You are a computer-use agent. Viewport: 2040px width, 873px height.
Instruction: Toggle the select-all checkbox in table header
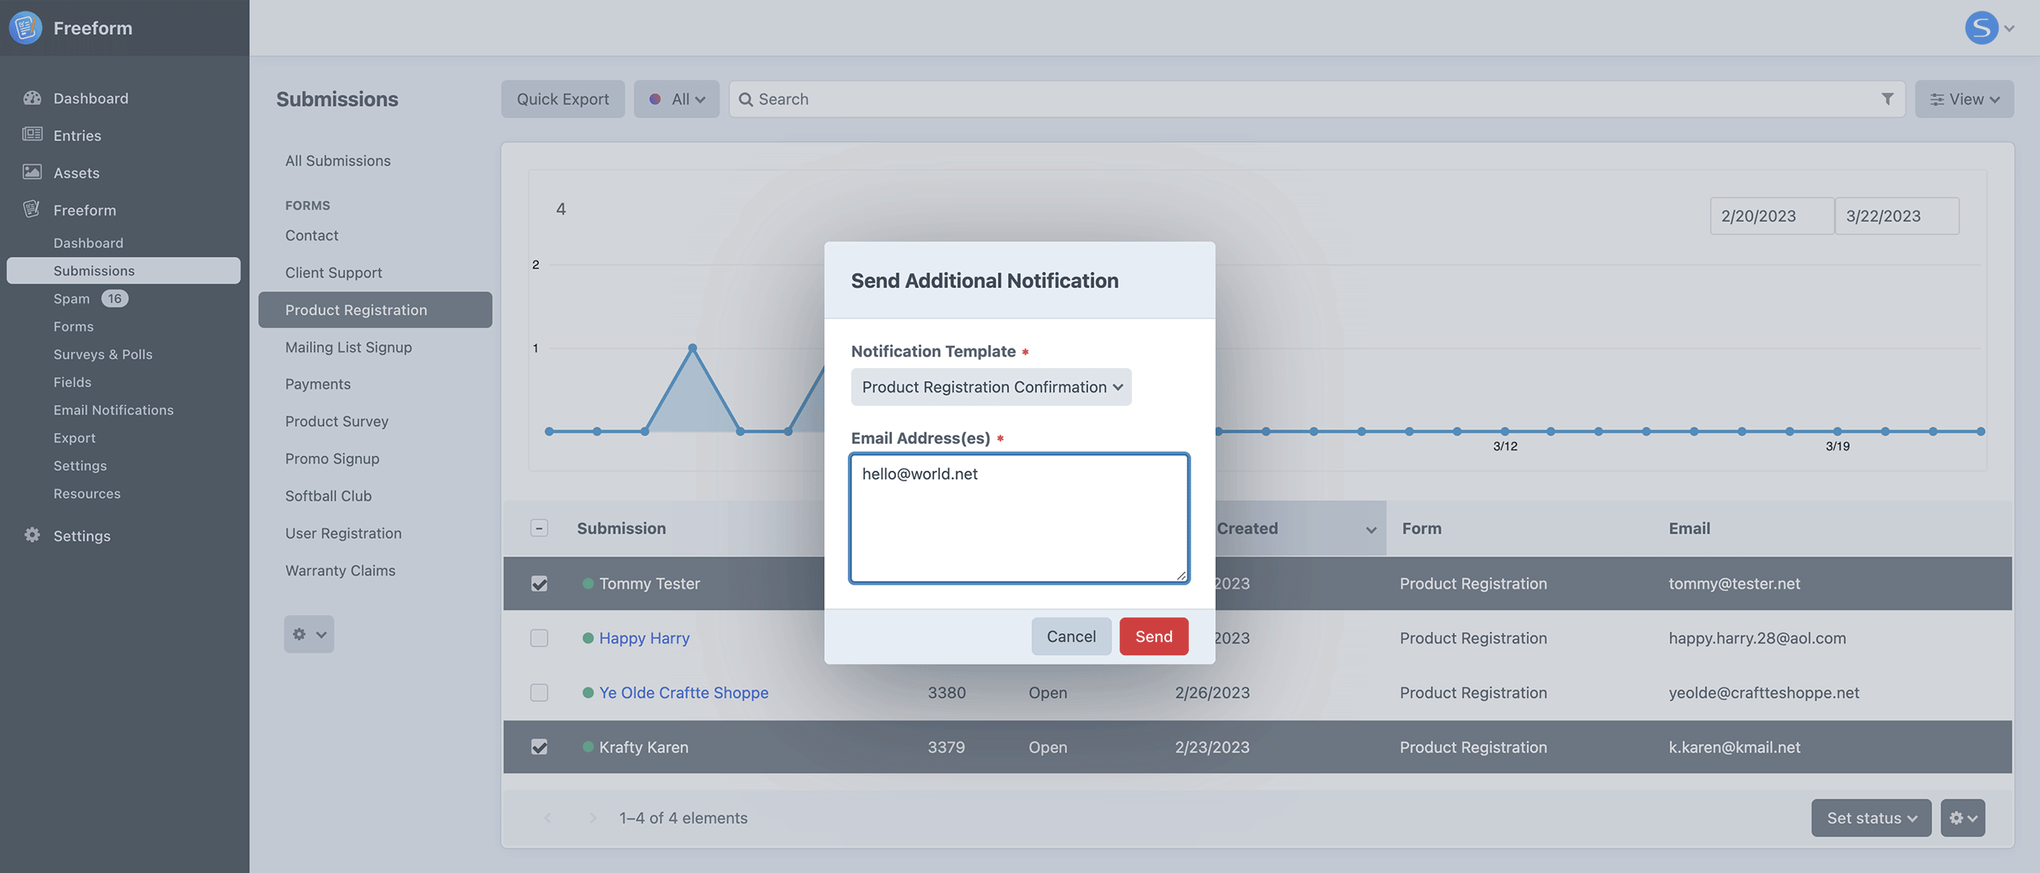[539, 528]
